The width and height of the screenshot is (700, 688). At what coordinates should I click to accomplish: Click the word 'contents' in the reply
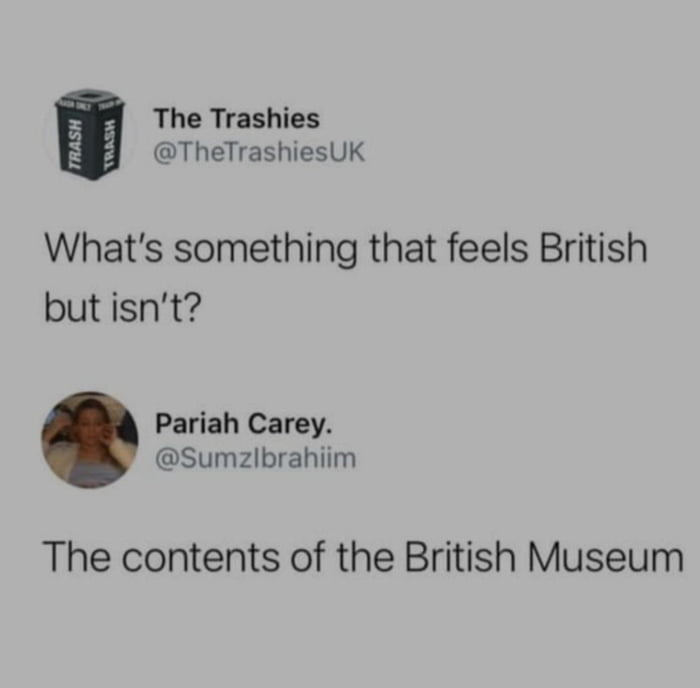200,558
